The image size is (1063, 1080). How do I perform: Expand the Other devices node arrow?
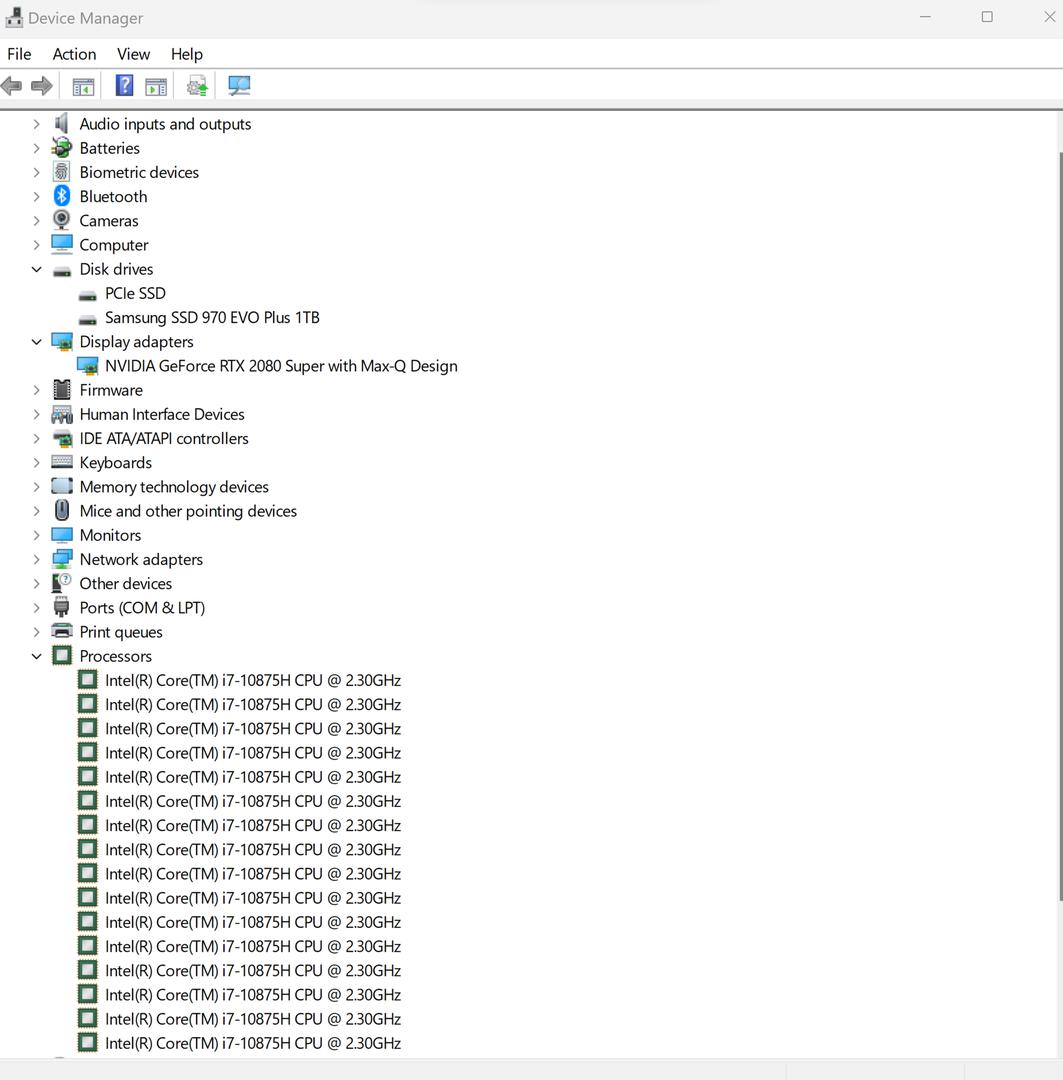[x=37, y=583]
